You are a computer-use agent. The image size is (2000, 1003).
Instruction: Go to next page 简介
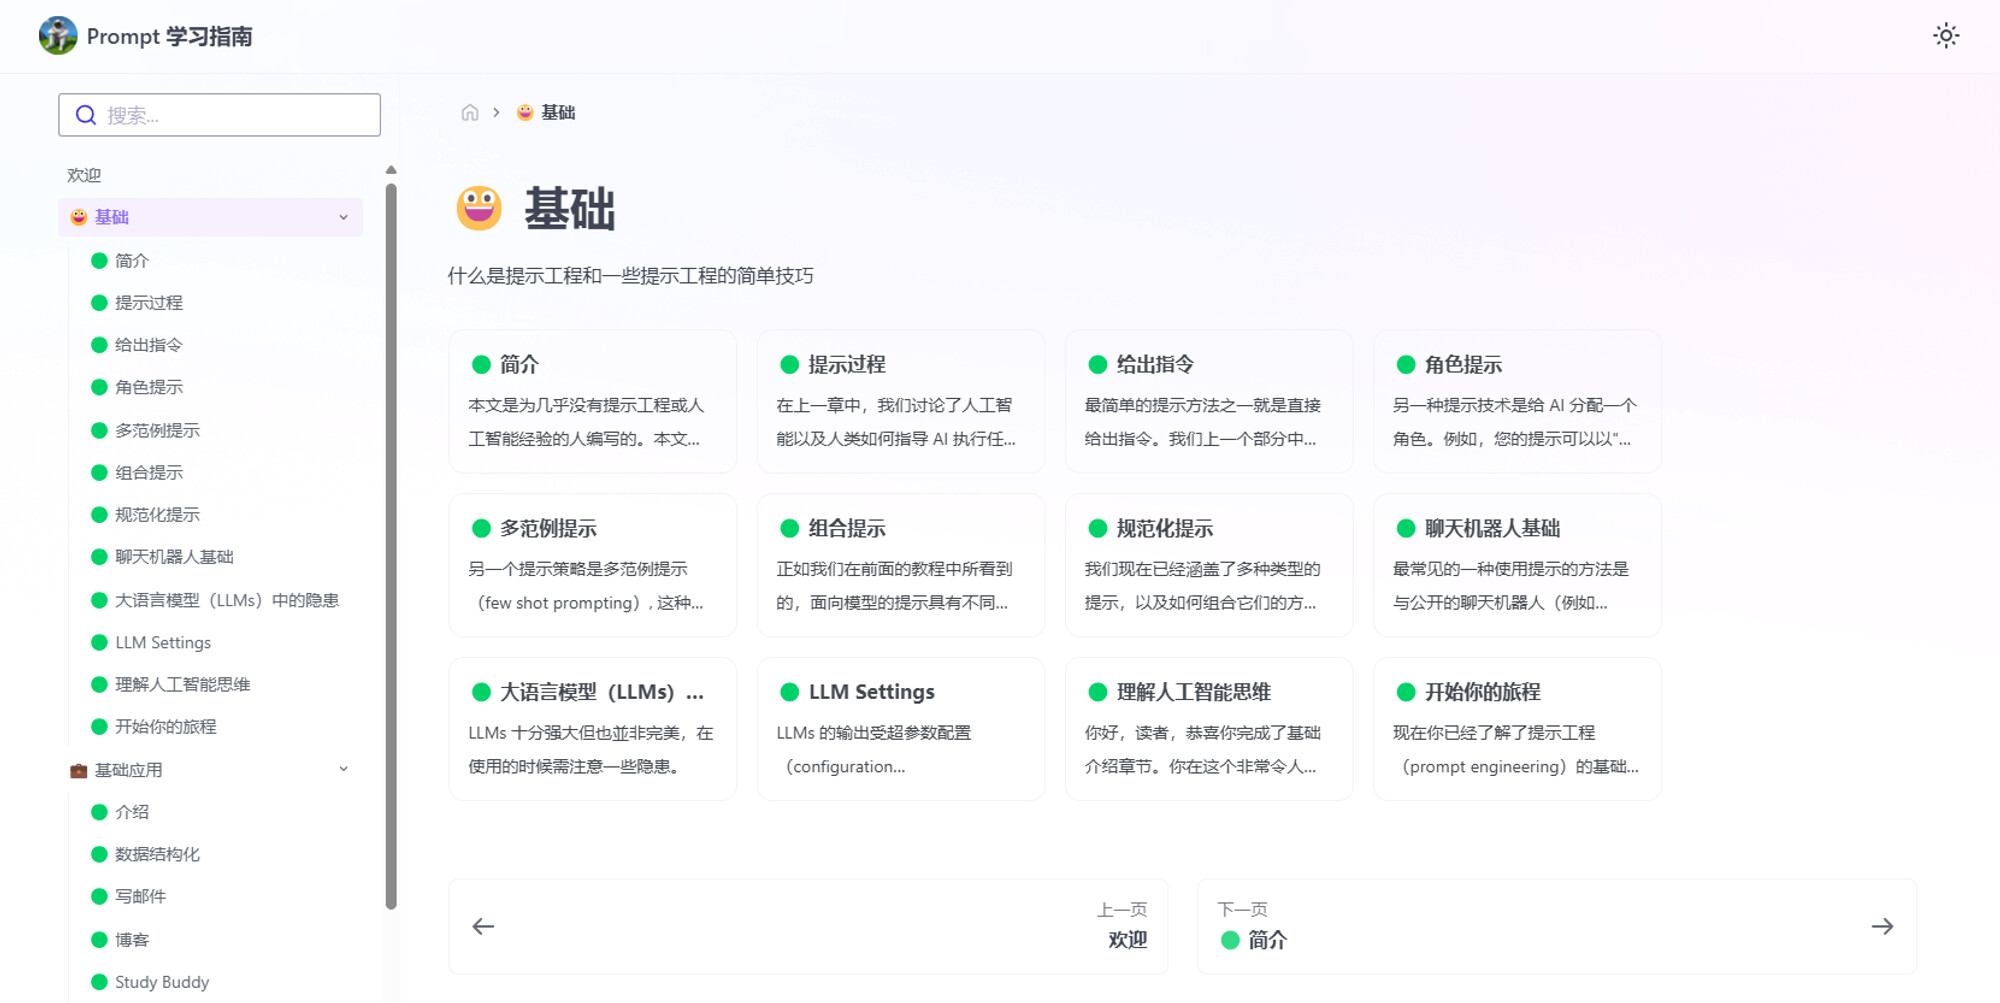click(x=1556, y=927)
